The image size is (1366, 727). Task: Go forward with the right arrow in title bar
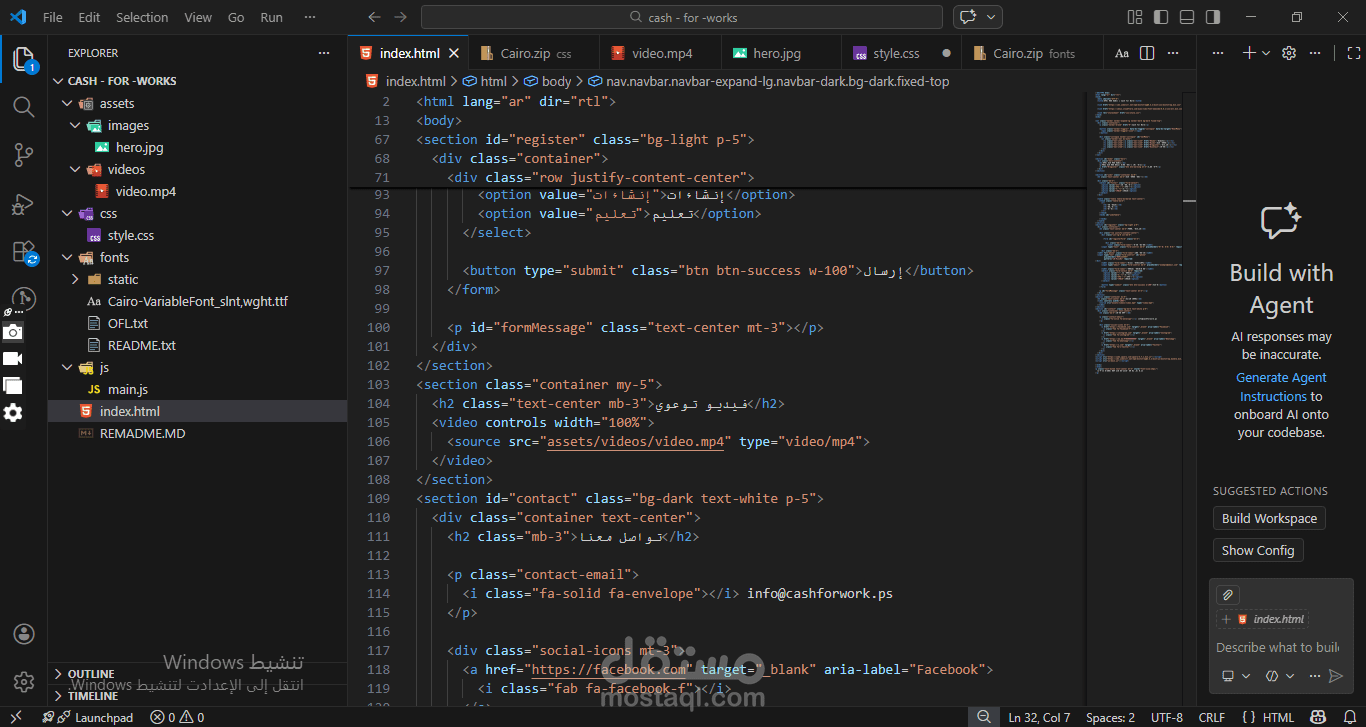400,17
